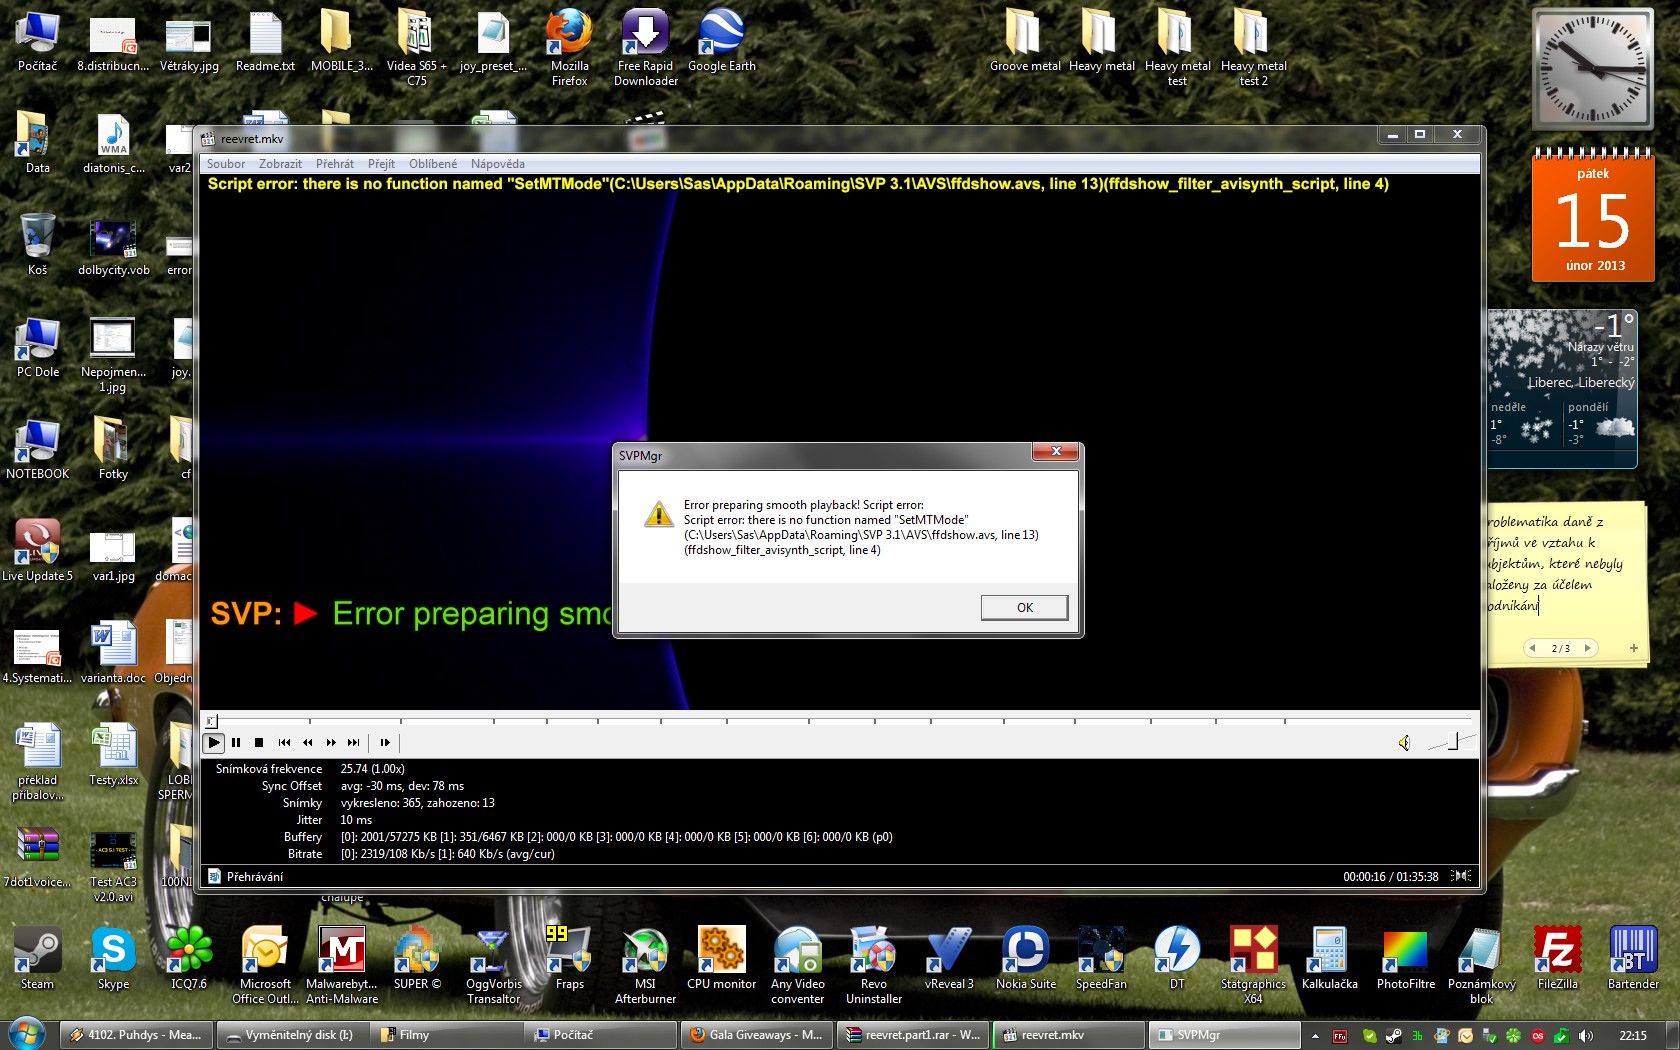Image resolution: width=1680 pixels, height=1050 pixels.
Task: Click the frame-step button
Action: (x=385, y=742)
